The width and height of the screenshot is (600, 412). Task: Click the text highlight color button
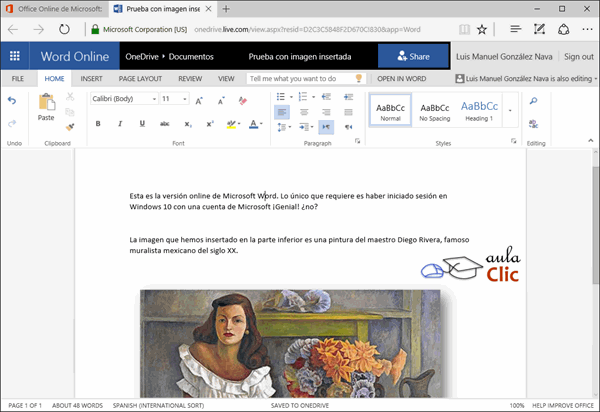pos(231,124)
